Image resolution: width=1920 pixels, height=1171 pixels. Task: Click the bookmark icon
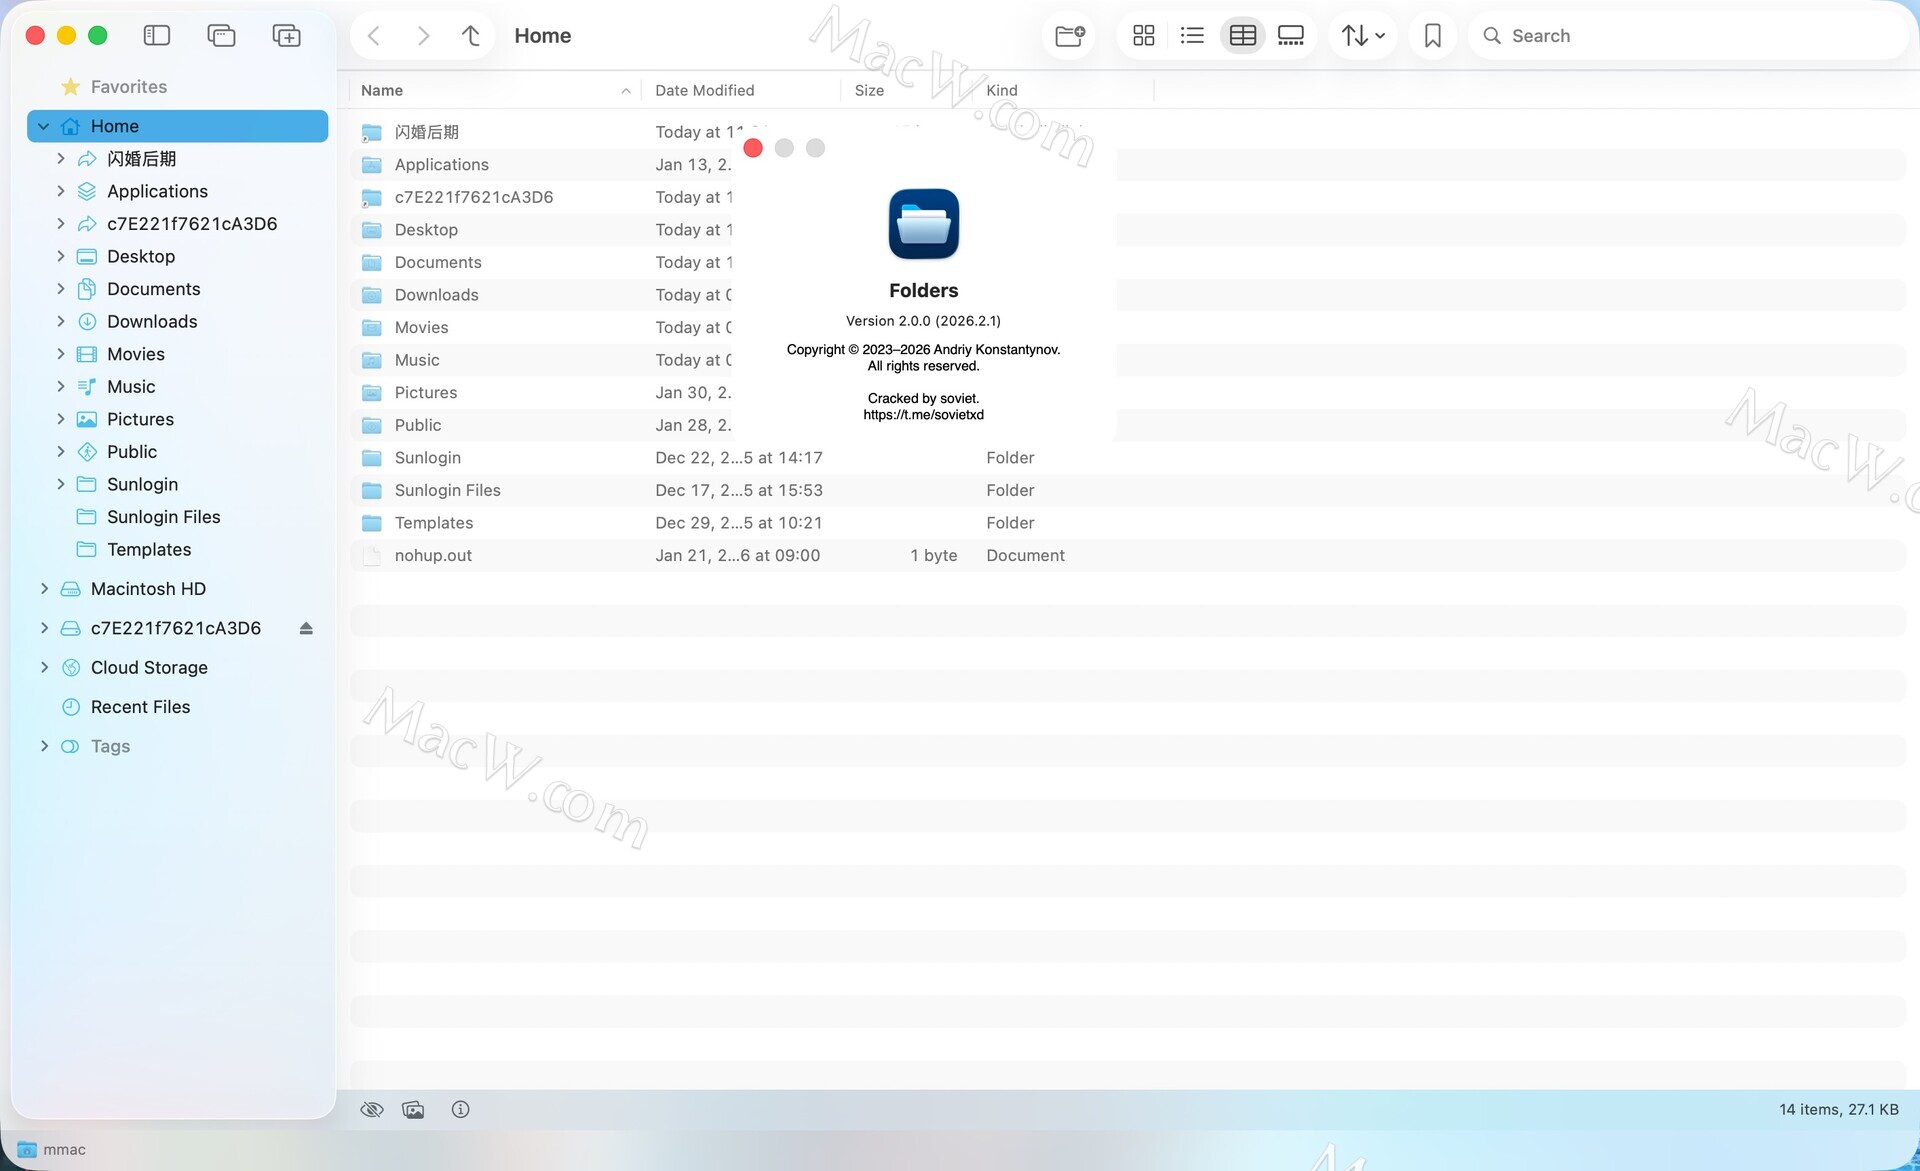pyautogui.click(x=1432, y=36)
